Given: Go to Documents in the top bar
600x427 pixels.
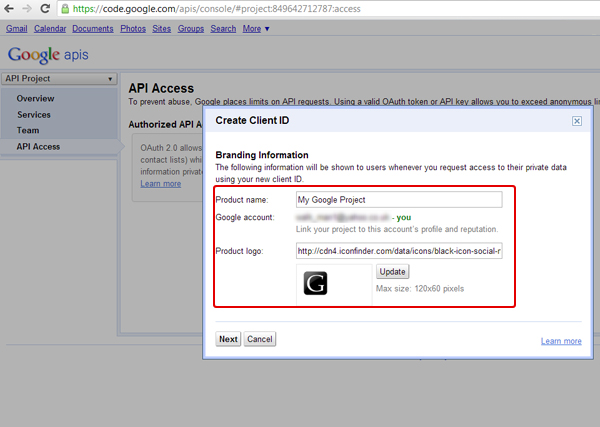Looking at the screenshot, I should [93, 29].
